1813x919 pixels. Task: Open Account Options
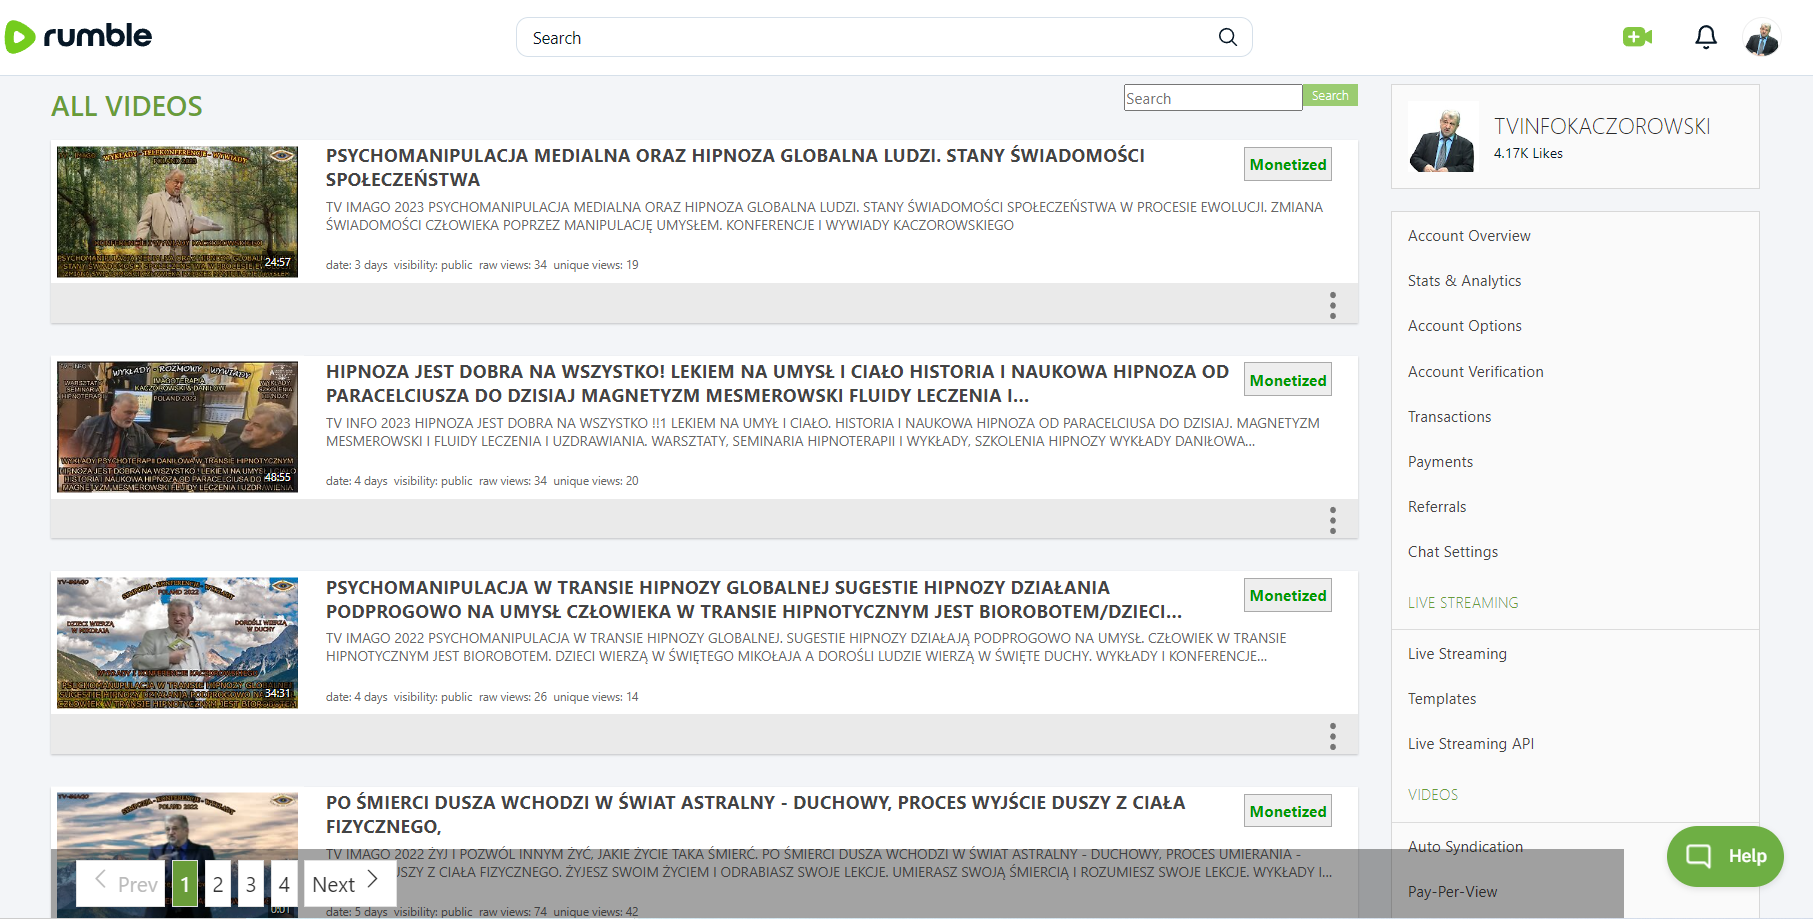point(1464,326)
